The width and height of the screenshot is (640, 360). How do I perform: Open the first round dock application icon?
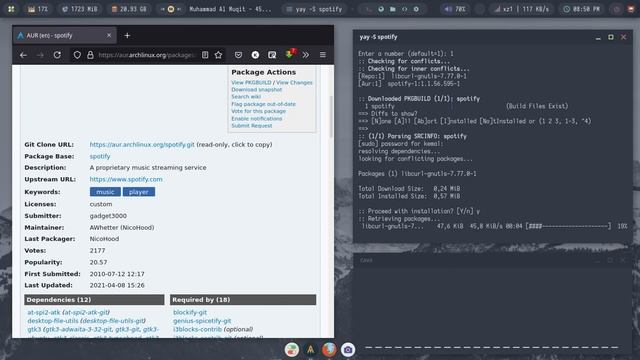pyautogui.click(x=292, y=350)
